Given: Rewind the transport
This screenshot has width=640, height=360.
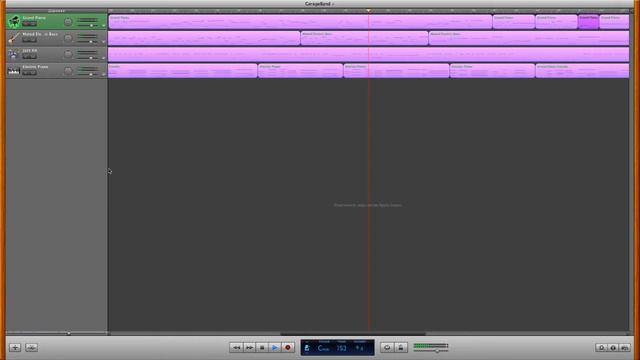Looking at the screenshot, I should [236, 347].
